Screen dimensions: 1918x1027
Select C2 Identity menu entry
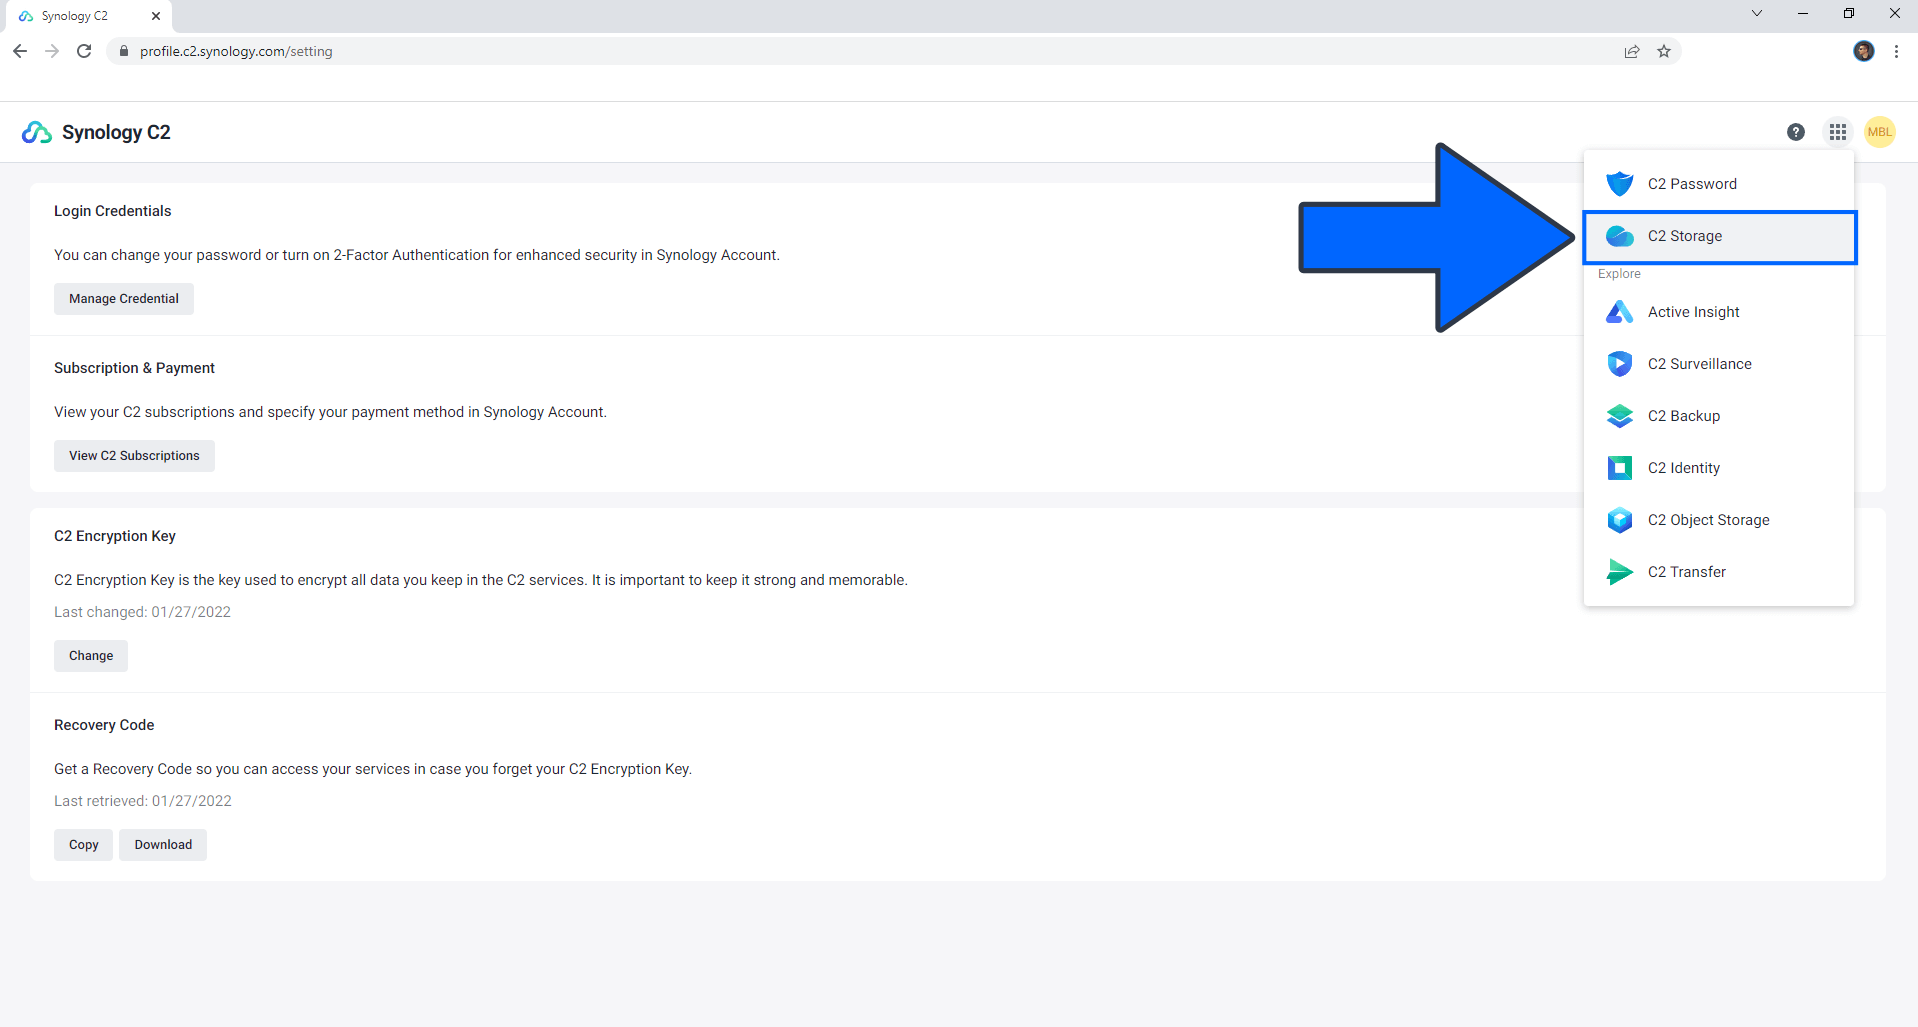pyautogui.click(x=1719, y=468)
